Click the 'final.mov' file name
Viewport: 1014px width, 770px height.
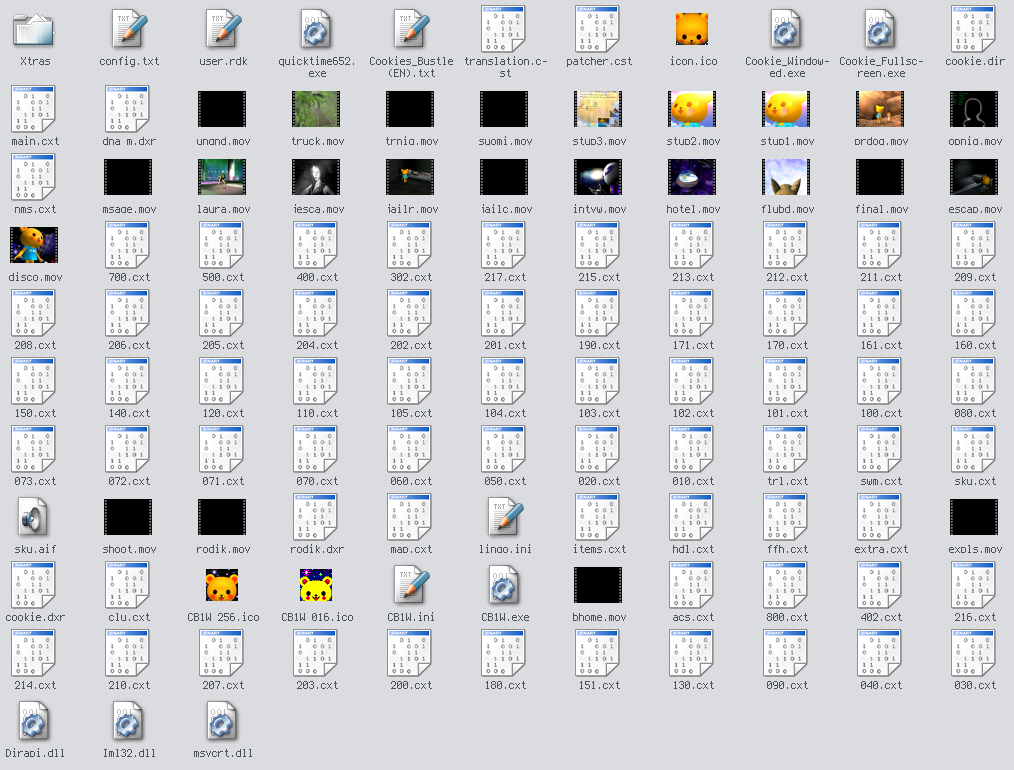(881, 209)
